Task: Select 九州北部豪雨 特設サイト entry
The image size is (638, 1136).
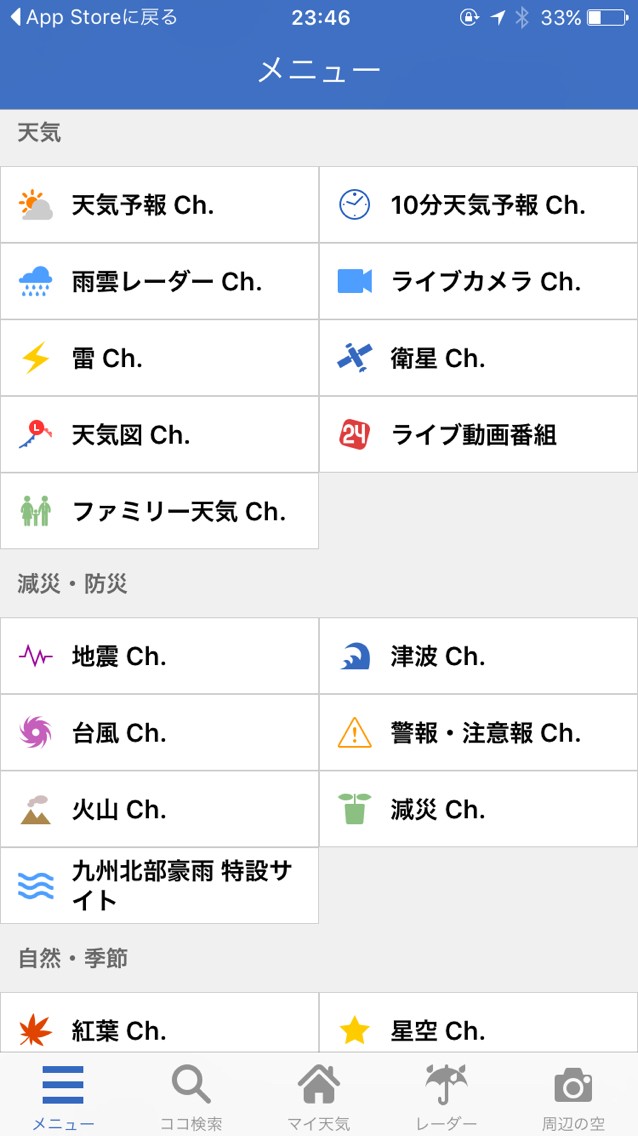Action: pos(160,885)
